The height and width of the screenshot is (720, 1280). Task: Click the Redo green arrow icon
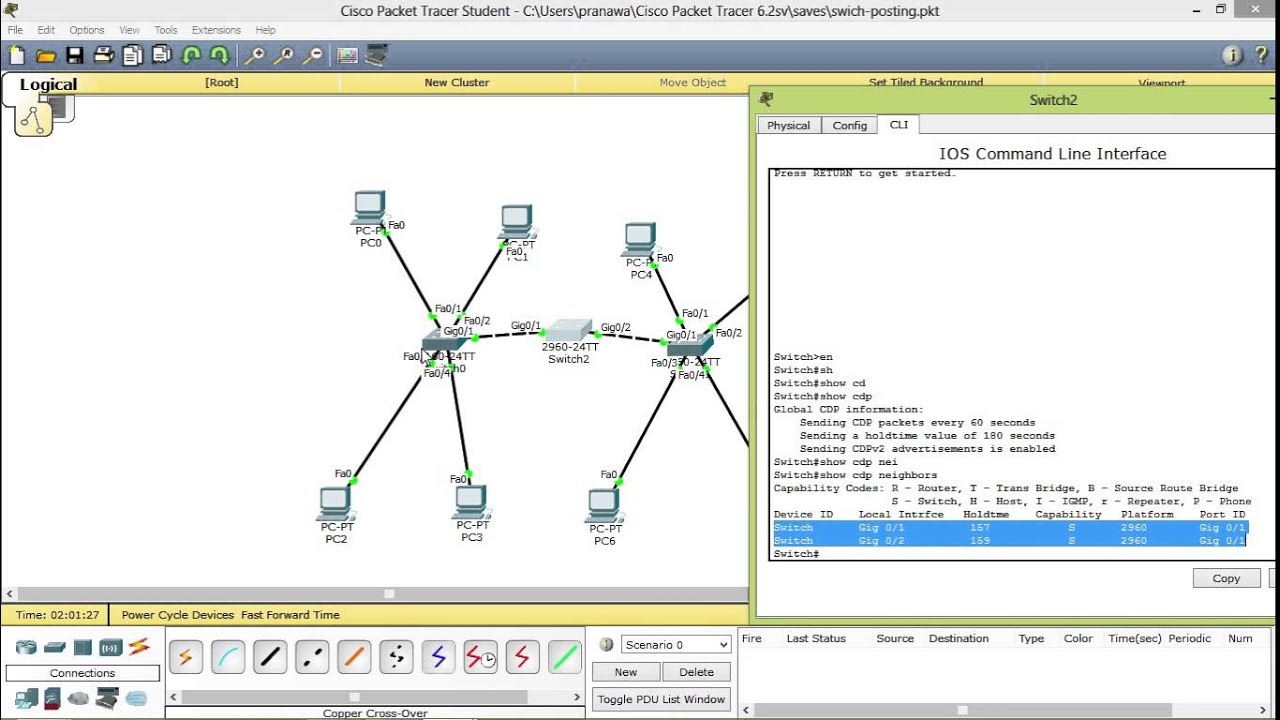[219, 56]
